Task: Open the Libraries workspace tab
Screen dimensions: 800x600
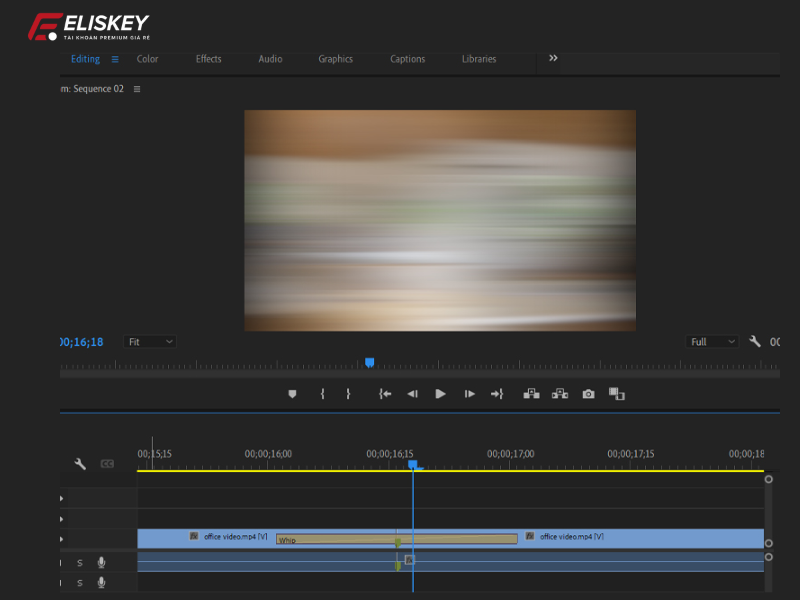Action: [479, 59]
